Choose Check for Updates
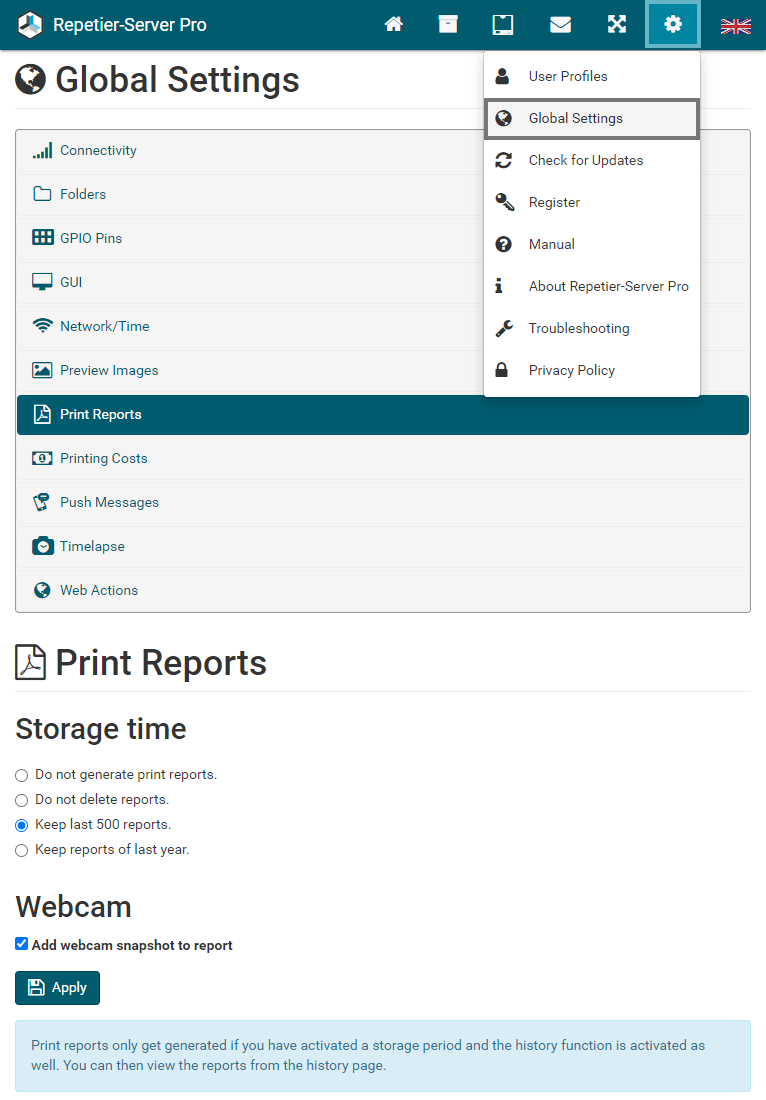766x1100 pixels. [592, 161]
